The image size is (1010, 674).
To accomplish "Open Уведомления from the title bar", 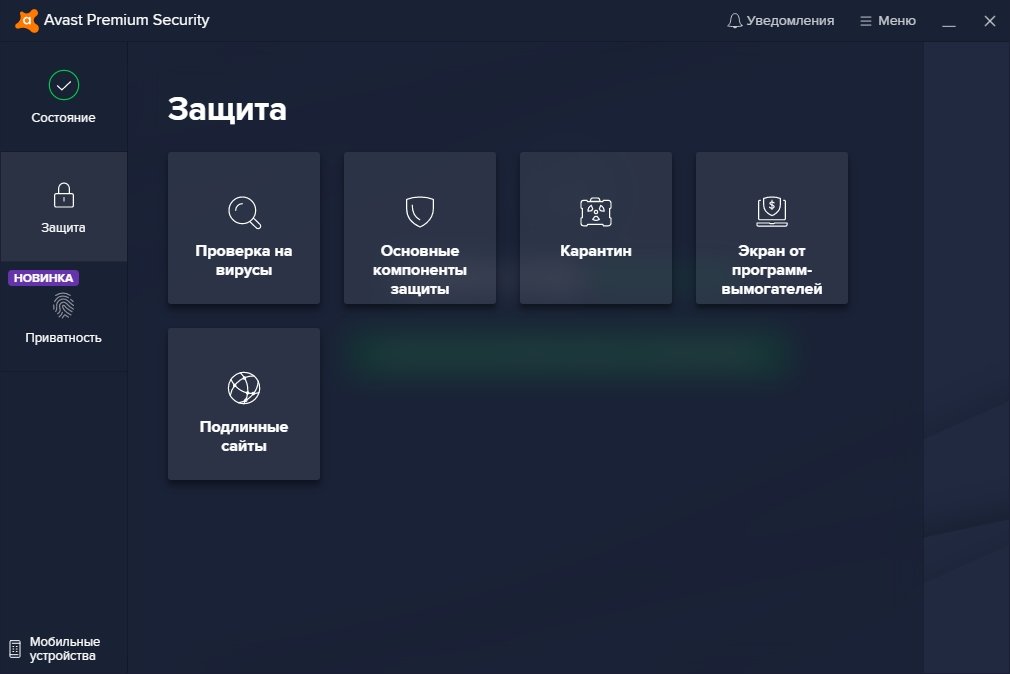I will pos(790,21).
